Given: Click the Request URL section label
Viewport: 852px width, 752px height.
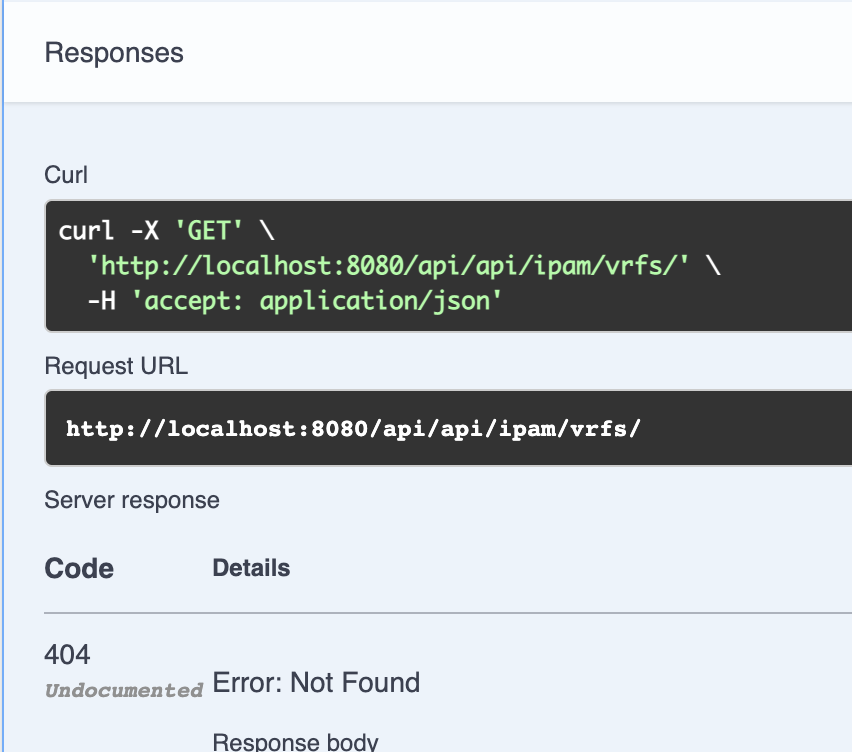Looking at the screenshot, I should click(x=115, y=366).
